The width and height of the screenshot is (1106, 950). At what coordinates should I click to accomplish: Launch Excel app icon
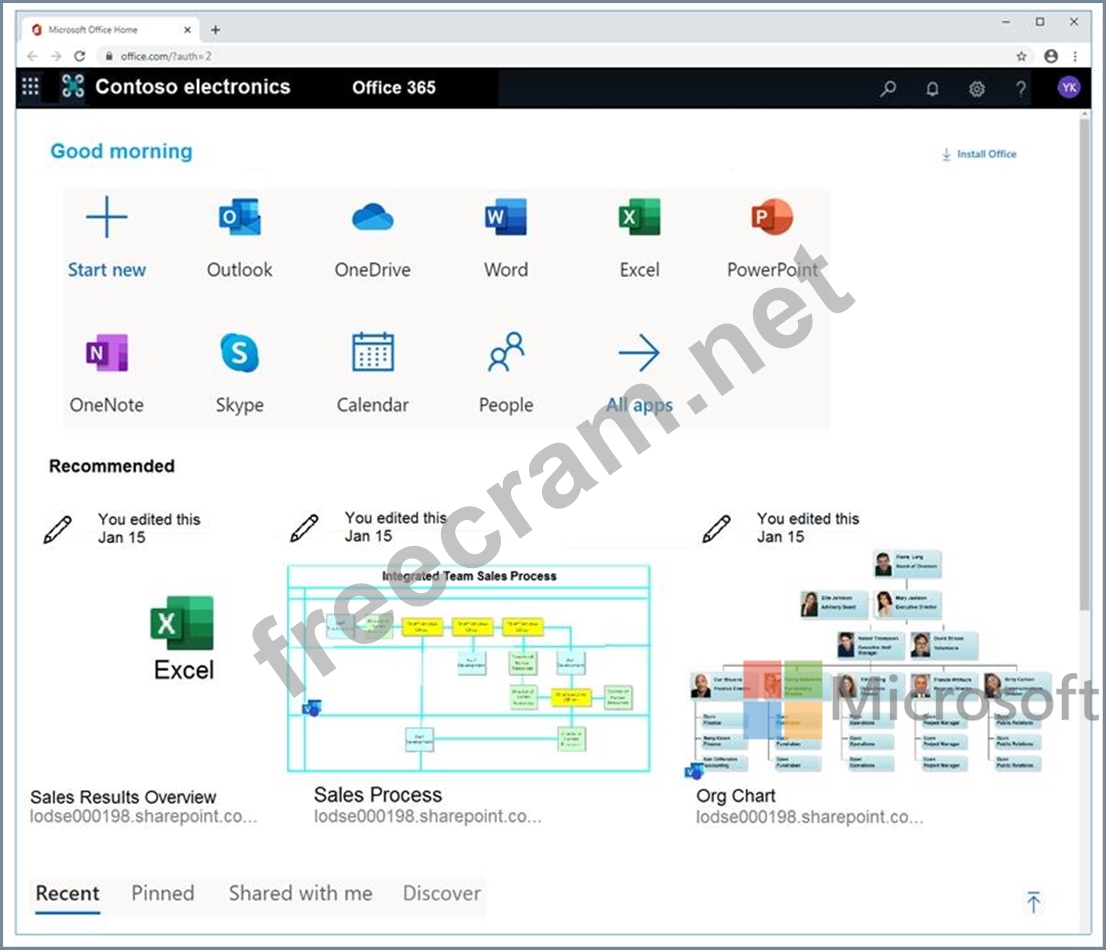639,217
